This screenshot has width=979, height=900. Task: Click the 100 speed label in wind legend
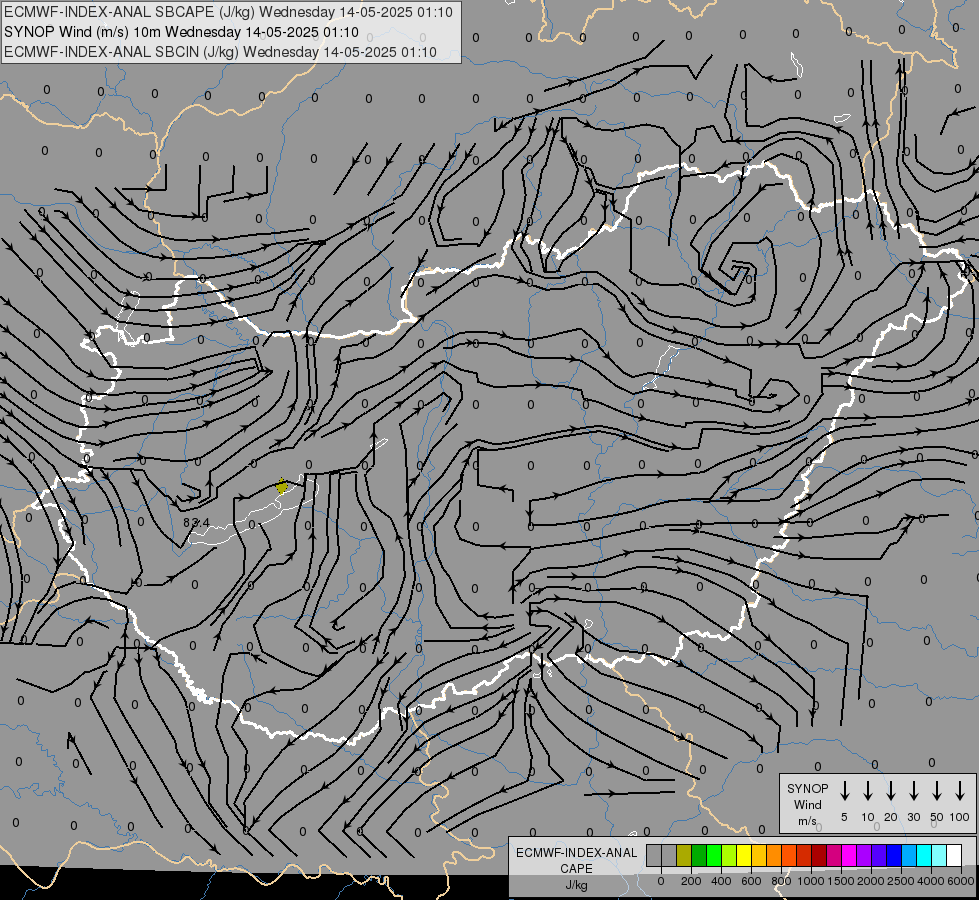point(960,817)
